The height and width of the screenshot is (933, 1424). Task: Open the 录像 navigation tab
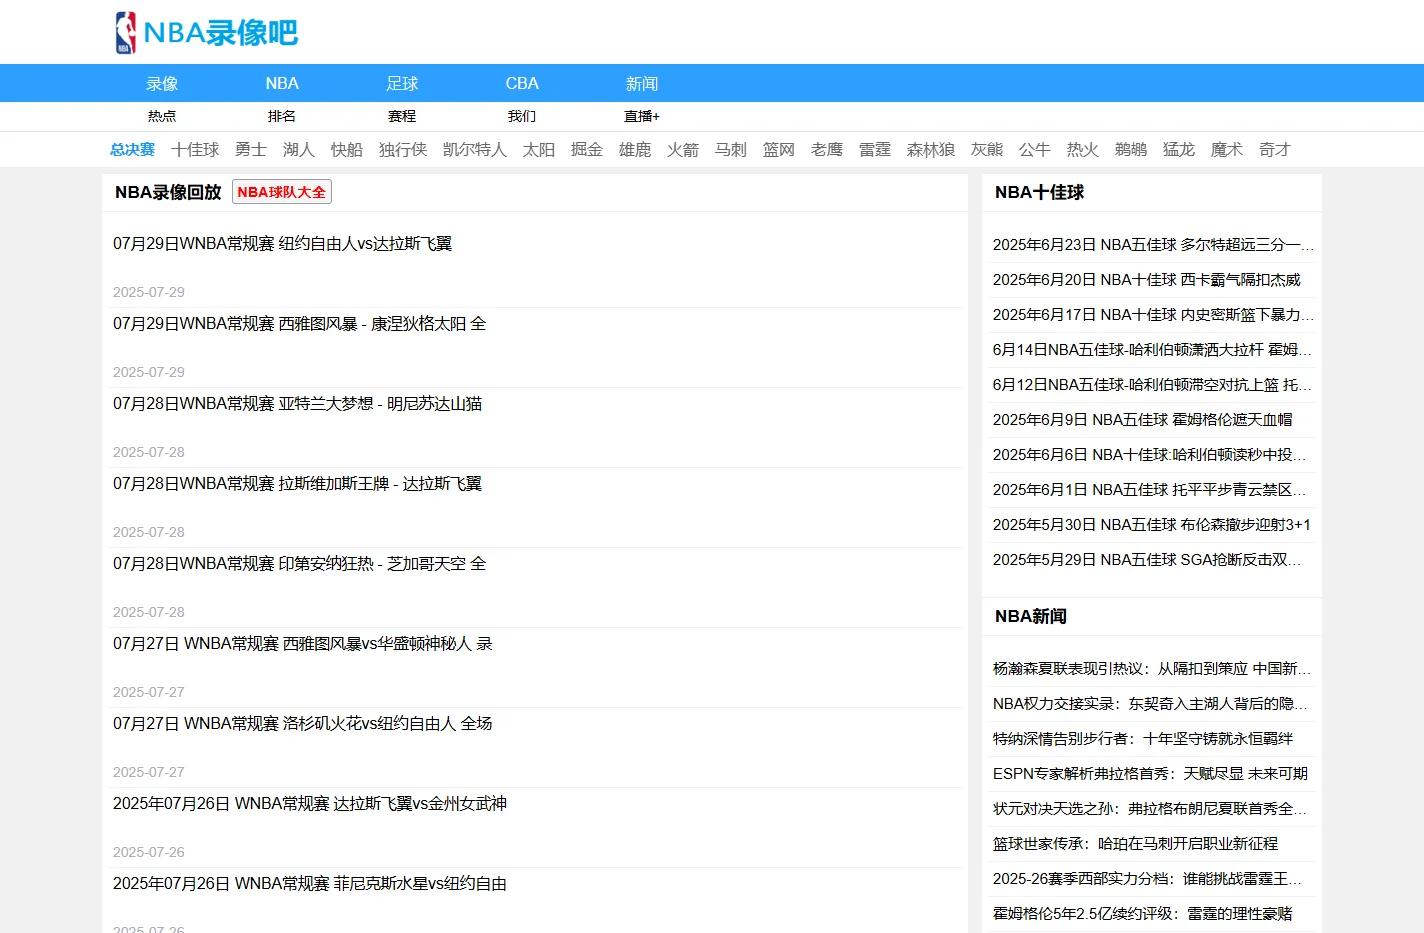[x=162, y=84]
